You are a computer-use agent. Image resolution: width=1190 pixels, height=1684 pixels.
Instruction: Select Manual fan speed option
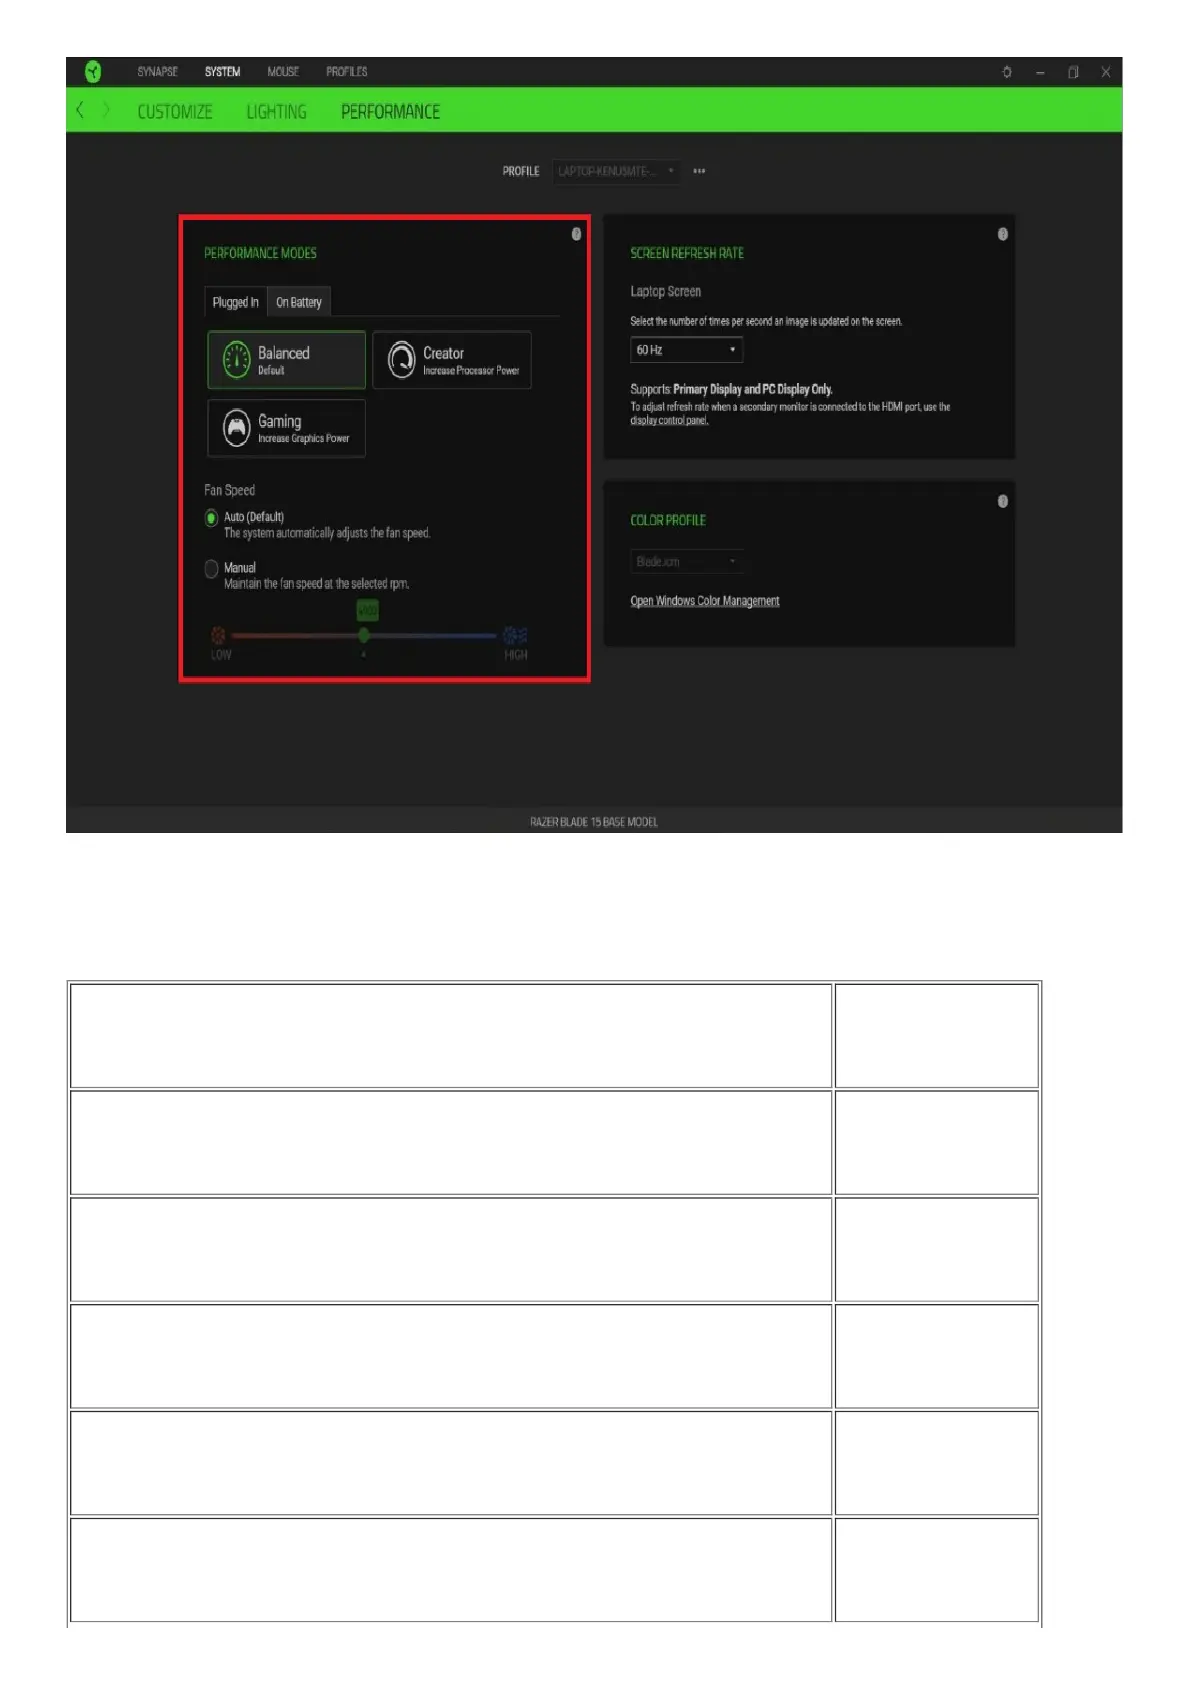[x=211, y=569]
